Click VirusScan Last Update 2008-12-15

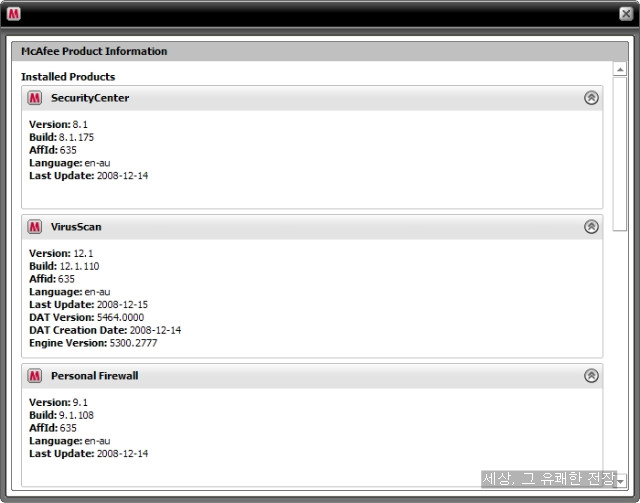[x=89, y=305]
